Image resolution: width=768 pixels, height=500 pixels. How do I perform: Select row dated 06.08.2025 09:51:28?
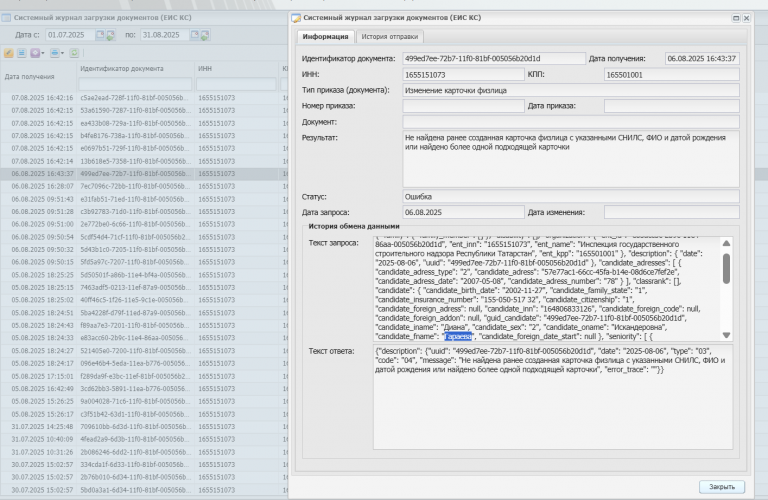point(144,212)
